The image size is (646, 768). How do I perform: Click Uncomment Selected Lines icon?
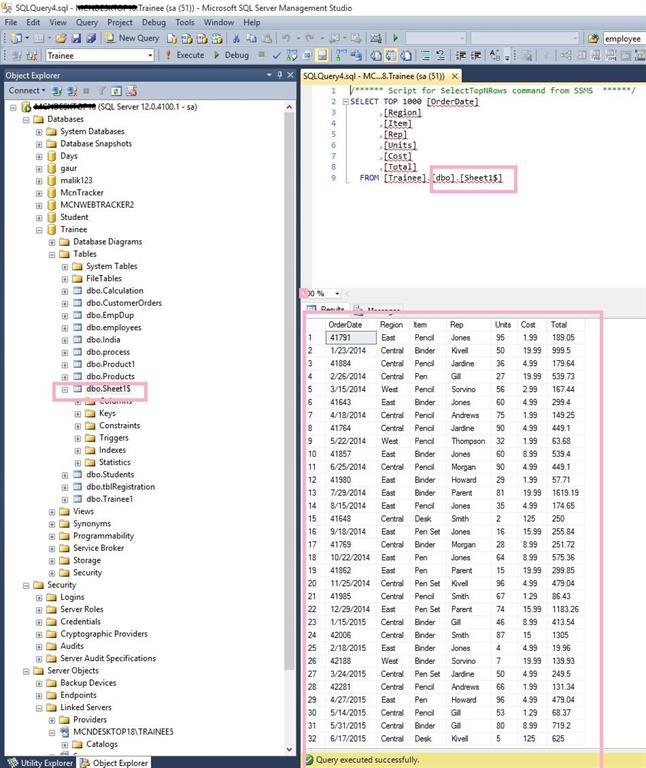pos(440,55)
